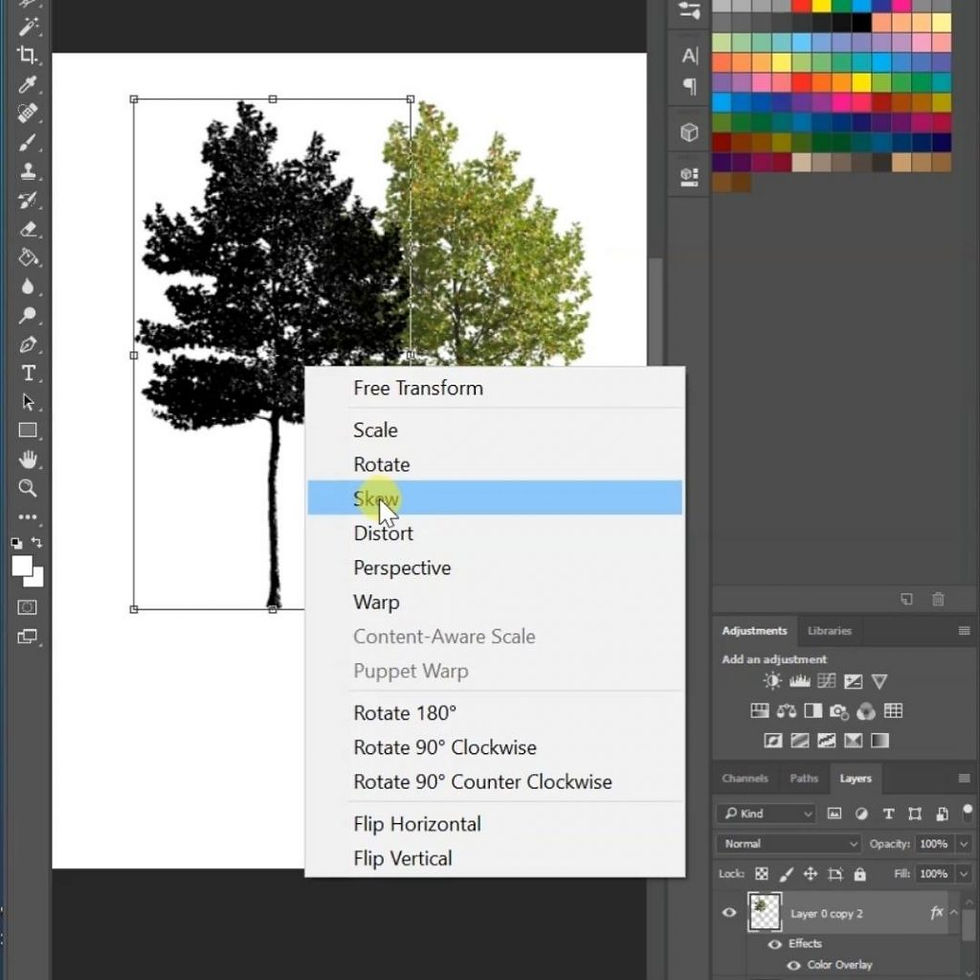This screenshot has height=980, width=980.
Task: Select the Paint Bucket tool
Action: 28,258
